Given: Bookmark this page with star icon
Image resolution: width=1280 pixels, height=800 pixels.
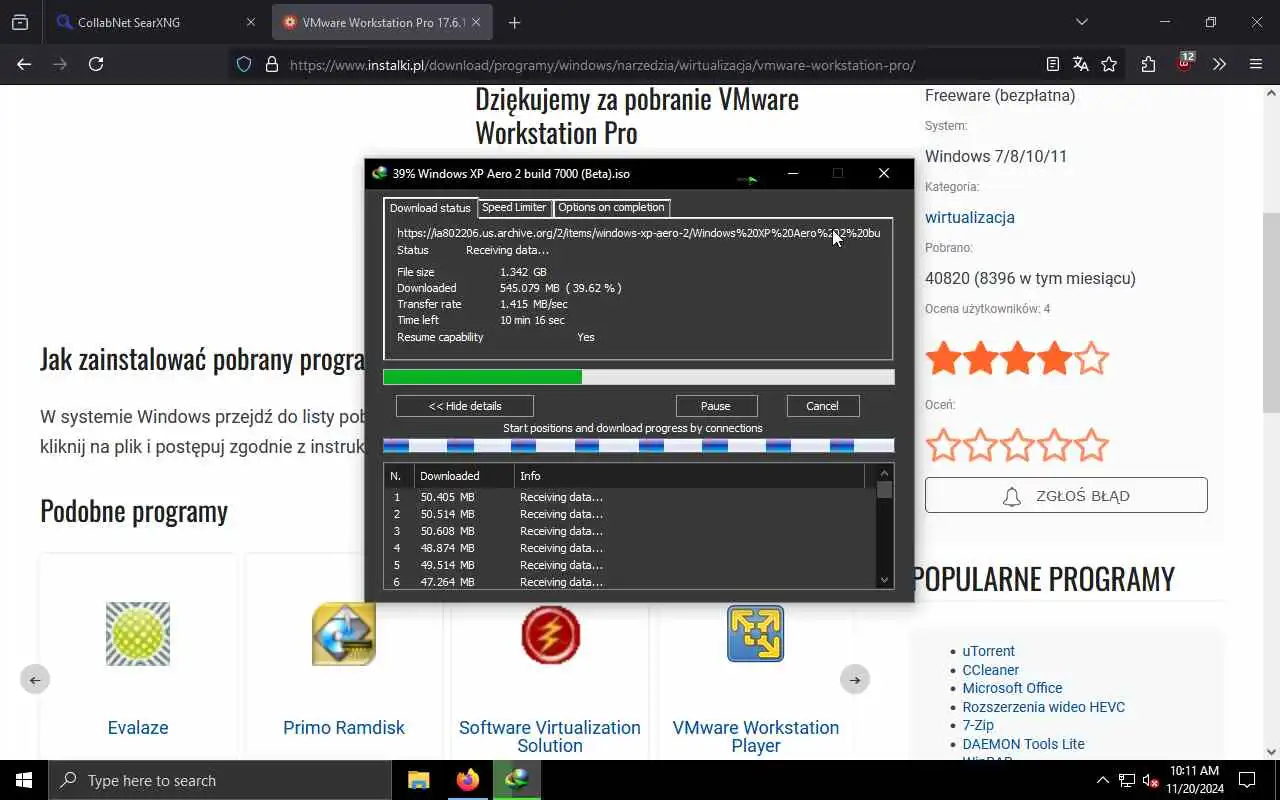Looking at the screenshot, I should point(1109,64).
